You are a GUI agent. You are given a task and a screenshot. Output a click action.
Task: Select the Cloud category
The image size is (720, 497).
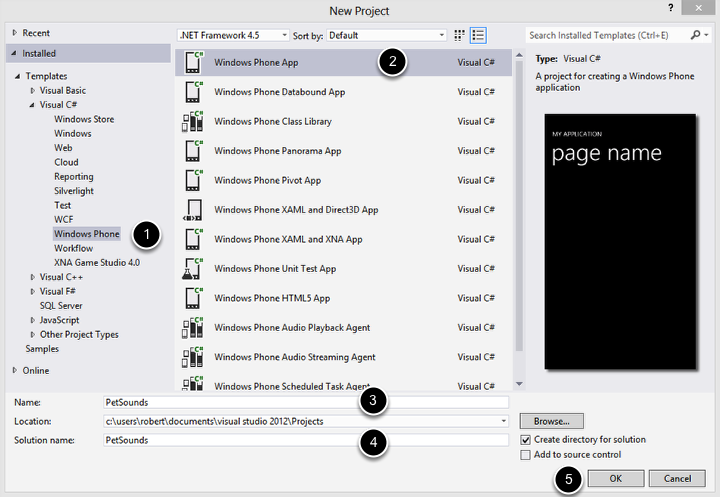pos(66,162)
